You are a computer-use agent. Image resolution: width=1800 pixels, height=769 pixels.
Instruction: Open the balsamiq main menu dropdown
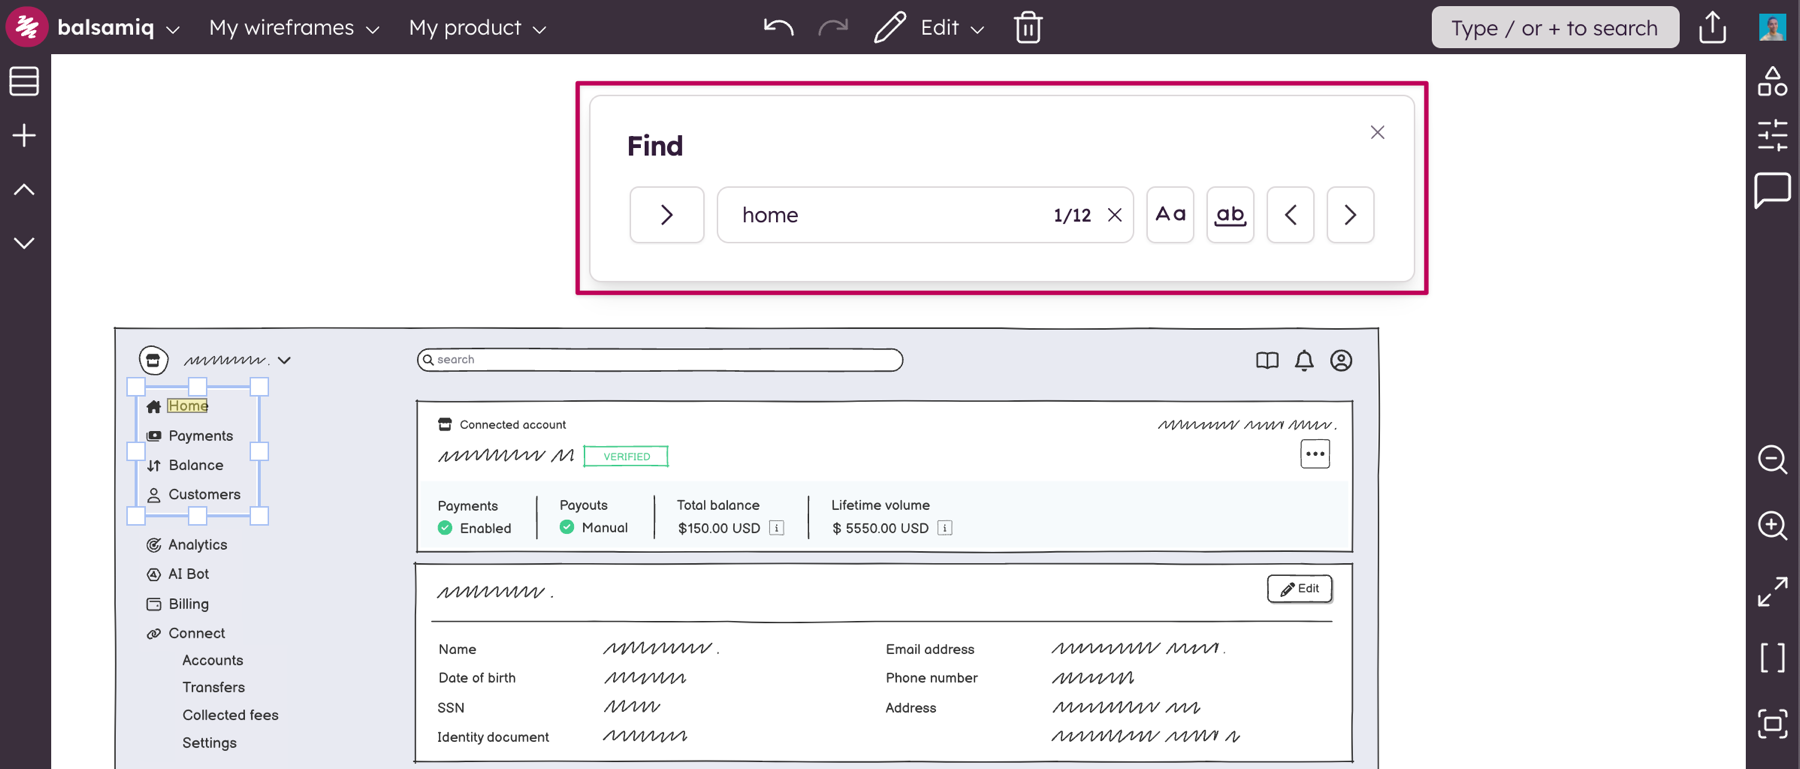pos(118,27)
